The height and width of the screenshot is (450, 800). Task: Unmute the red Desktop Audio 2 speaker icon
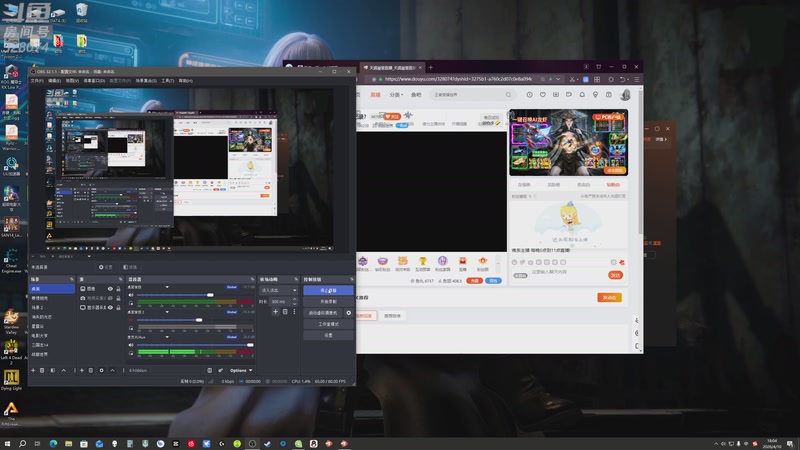[131, 320]
